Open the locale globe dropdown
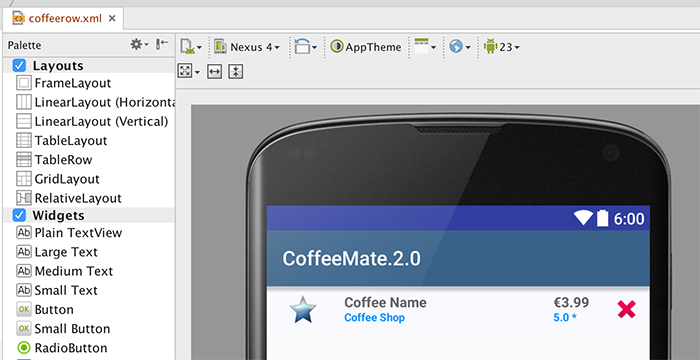This screenshot has width=700, height=360. point(460,47)
